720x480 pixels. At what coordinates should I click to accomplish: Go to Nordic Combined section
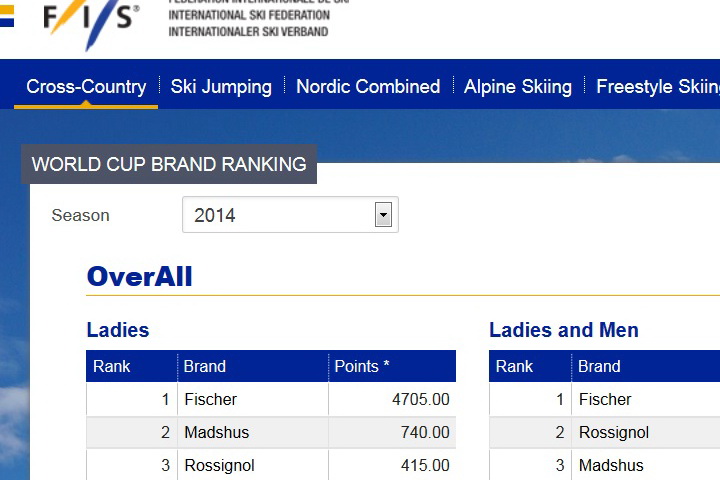pos(368,86)
